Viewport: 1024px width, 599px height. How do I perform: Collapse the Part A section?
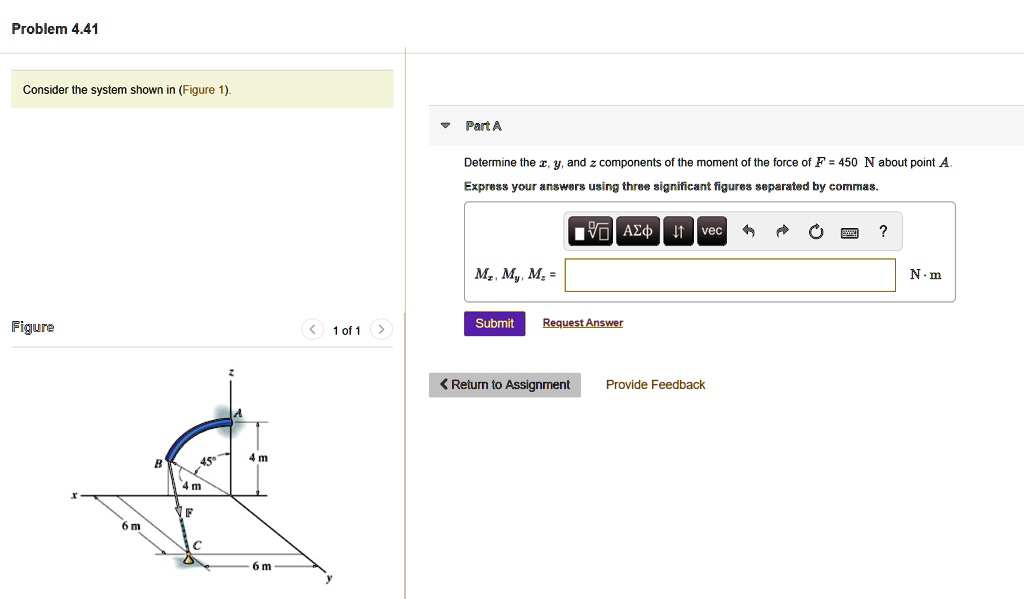(444, 126)
